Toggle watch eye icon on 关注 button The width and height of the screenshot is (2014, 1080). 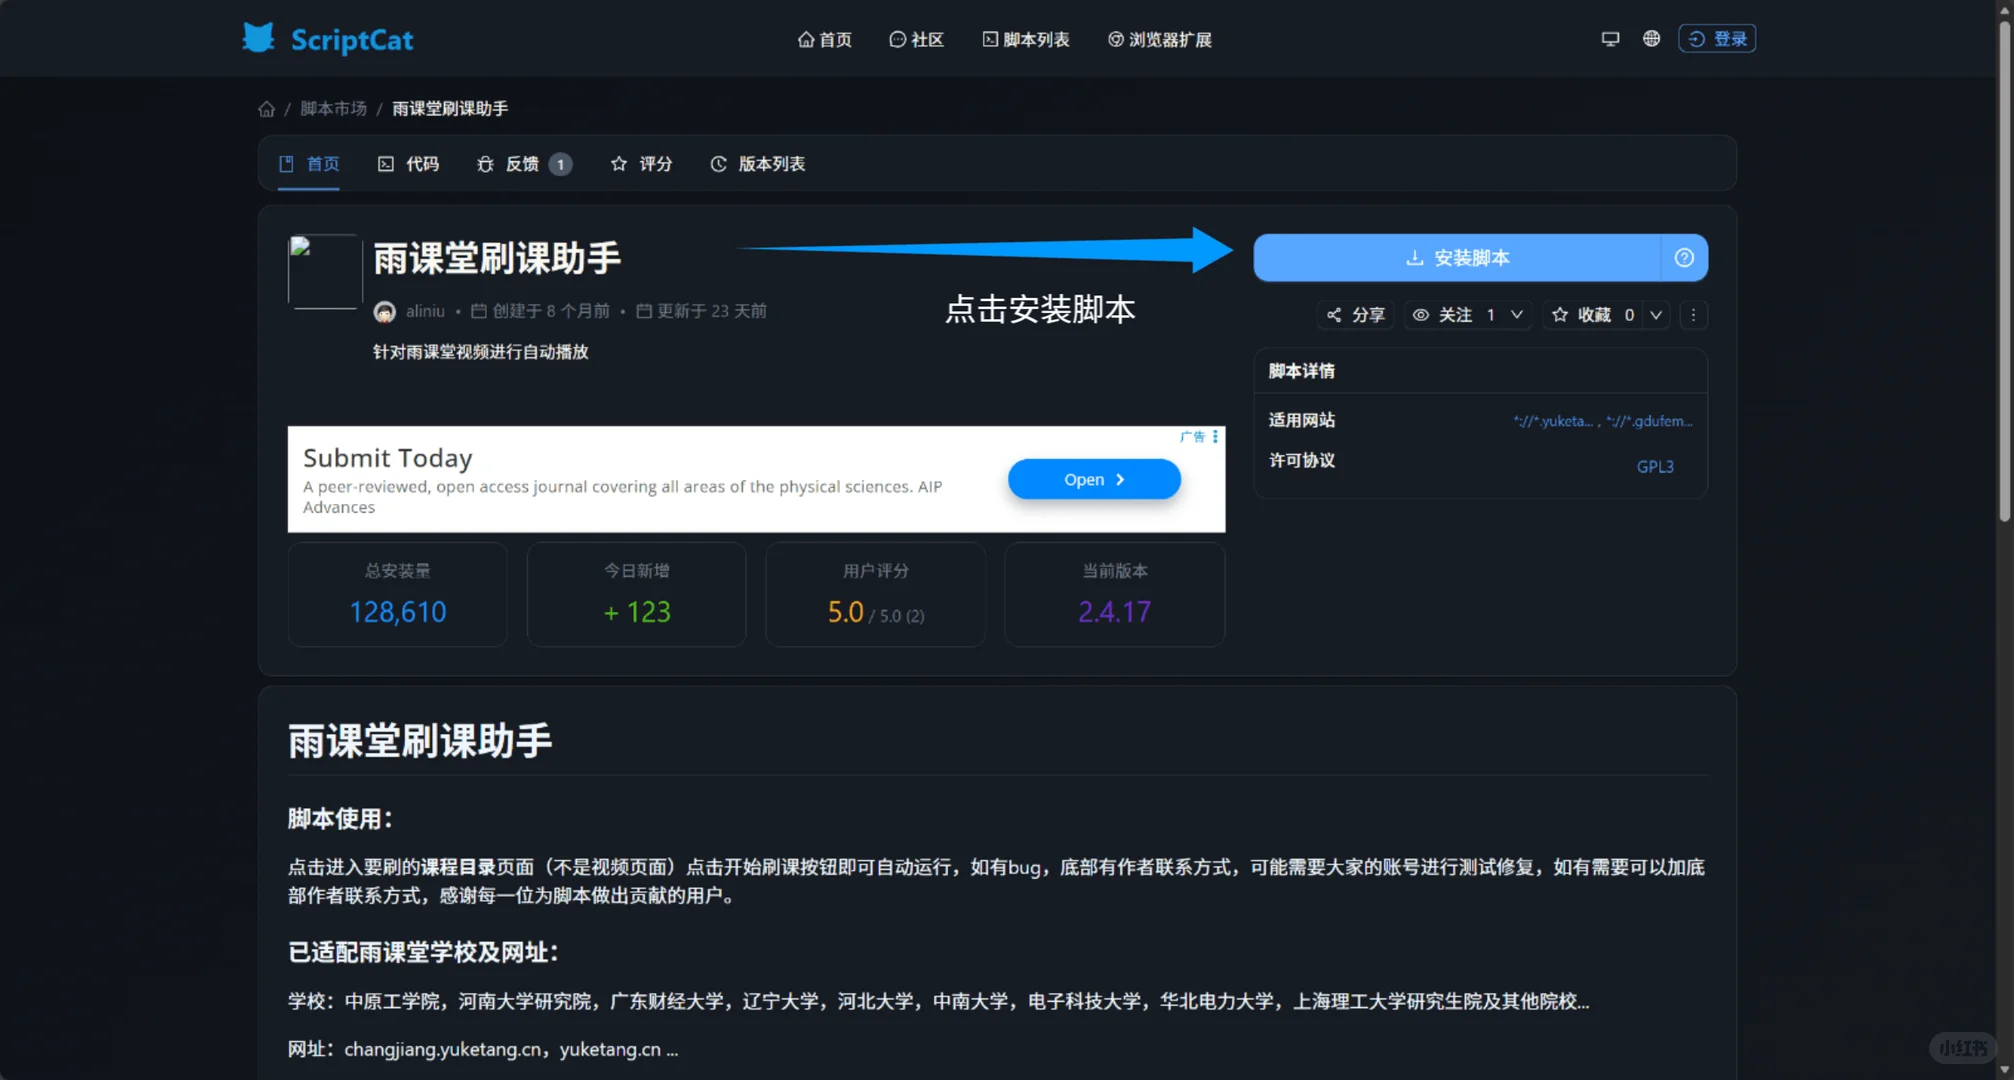point(1421,315)
